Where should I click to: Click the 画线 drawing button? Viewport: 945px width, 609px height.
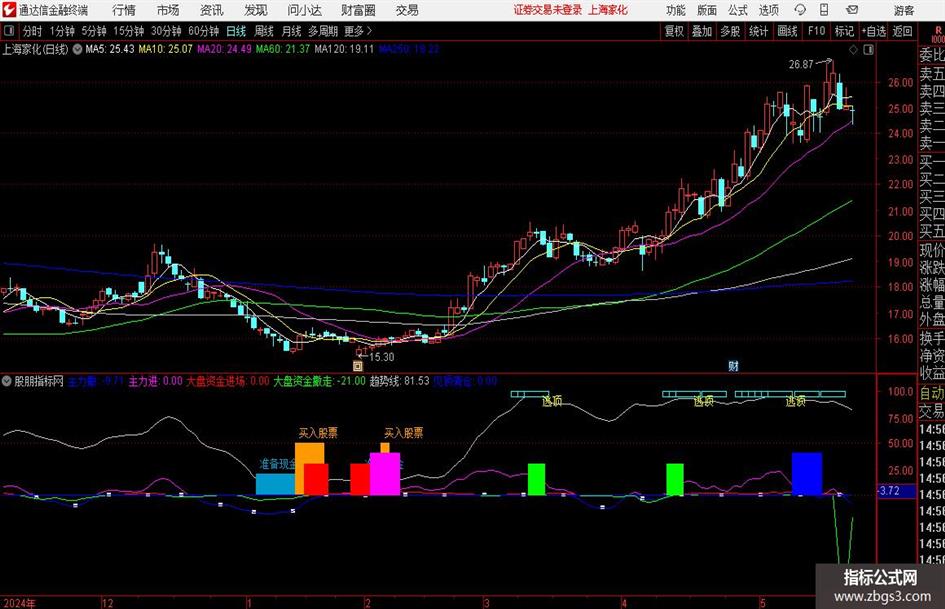tap(787, 31)
